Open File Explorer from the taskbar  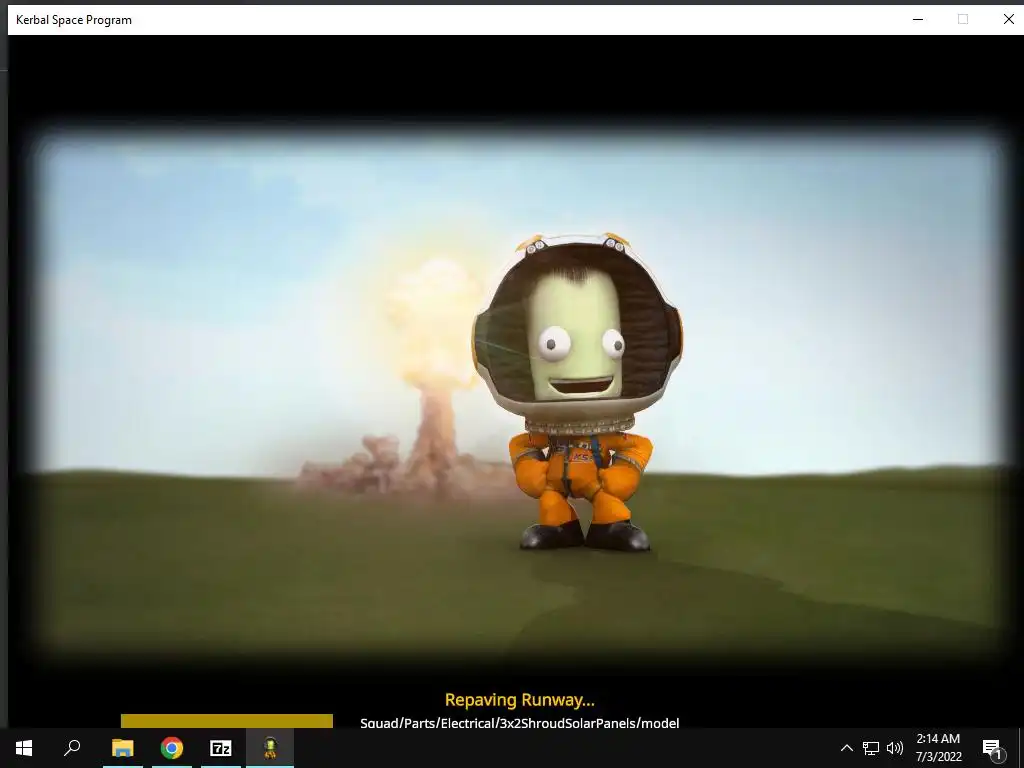point(122,748)
